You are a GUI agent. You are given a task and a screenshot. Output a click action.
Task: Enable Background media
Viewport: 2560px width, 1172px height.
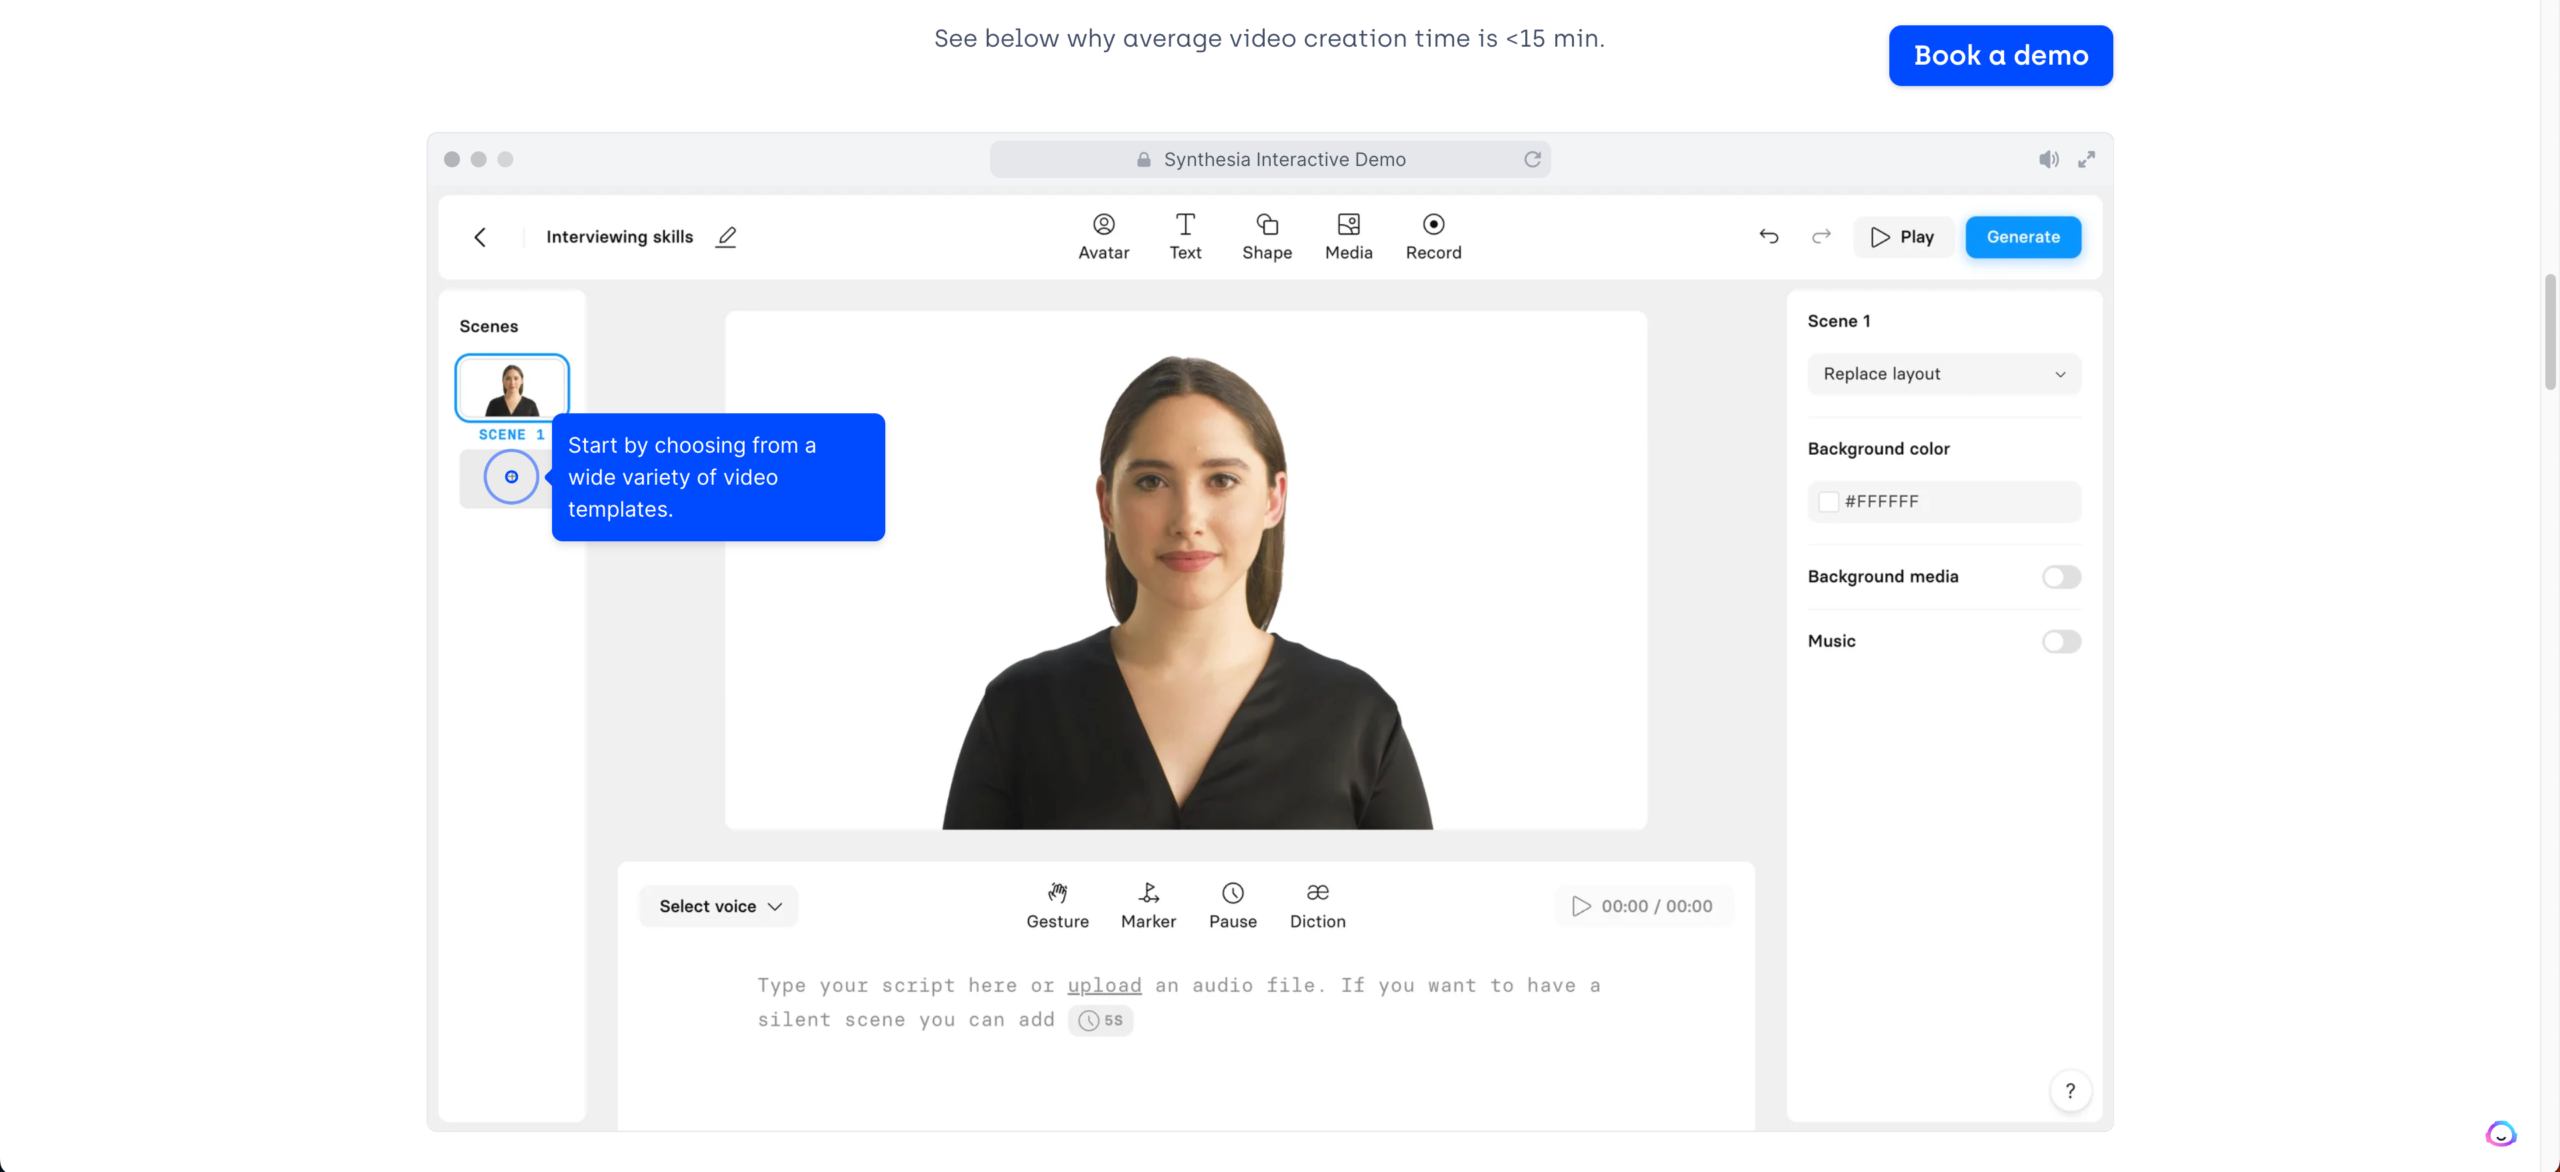tap(2062, 576)
